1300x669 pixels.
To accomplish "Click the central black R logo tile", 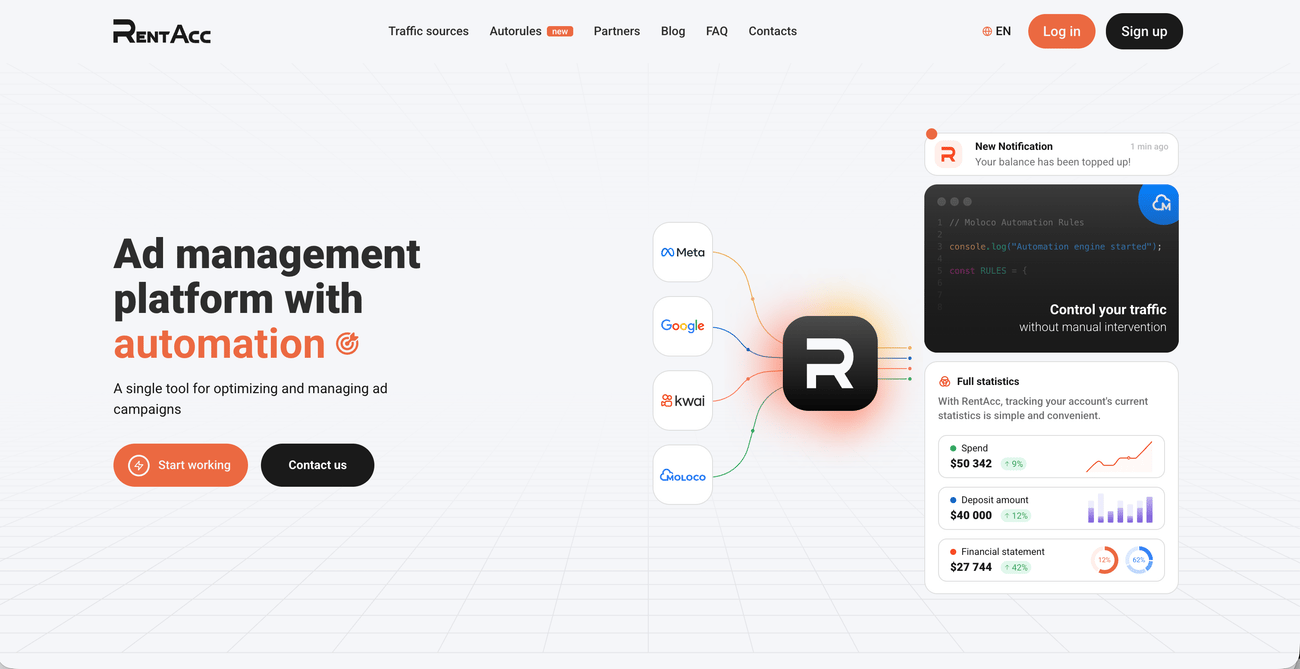I will click(830, 363).
